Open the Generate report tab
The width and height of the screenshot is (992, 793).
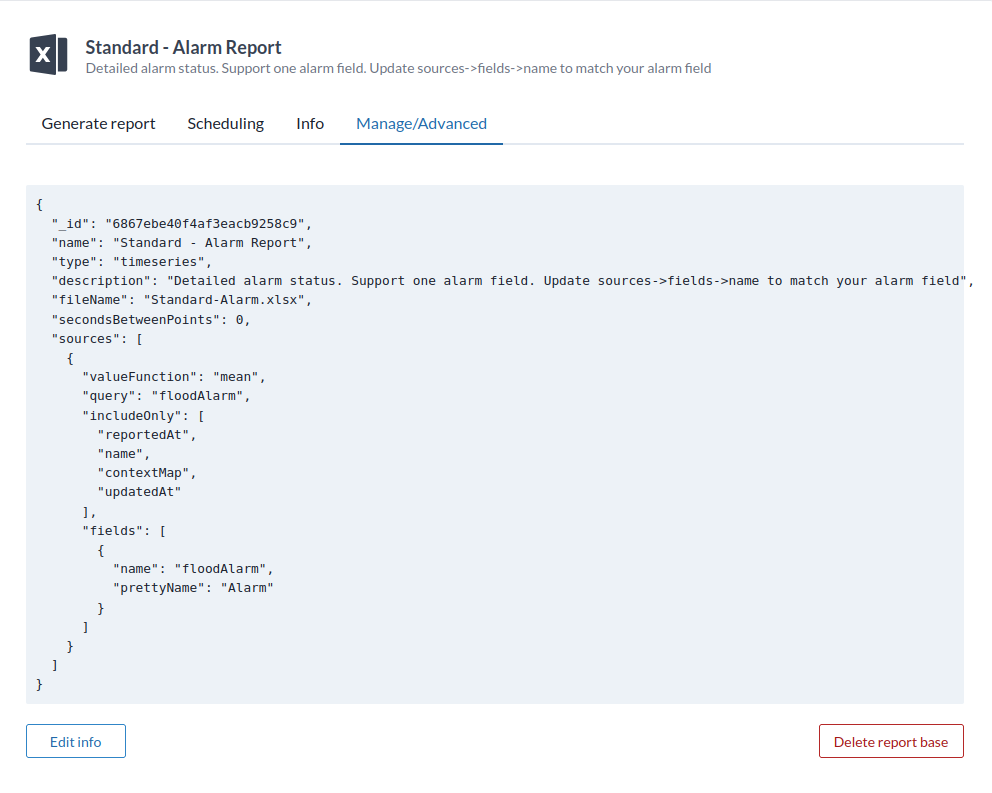point(98,124)
